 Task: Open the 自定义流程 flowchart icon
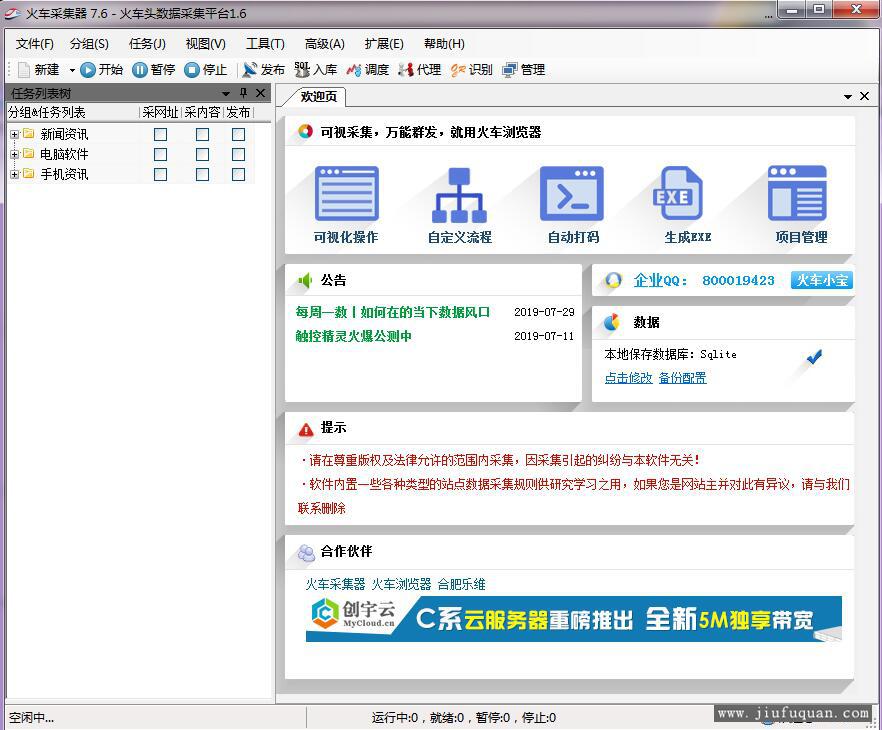click(x=460, y=195)
